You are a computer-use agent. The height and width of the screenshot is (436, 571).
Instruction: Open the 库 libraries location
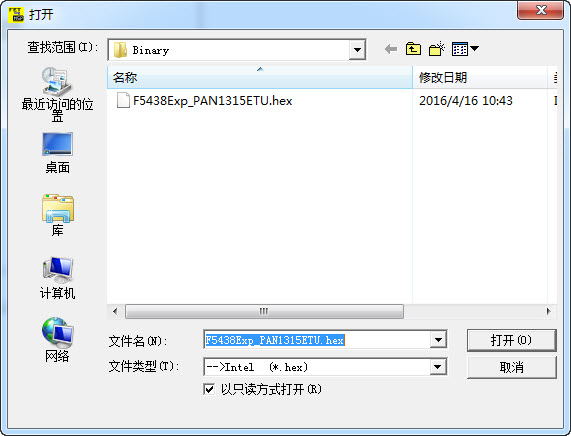click(58, 215)
